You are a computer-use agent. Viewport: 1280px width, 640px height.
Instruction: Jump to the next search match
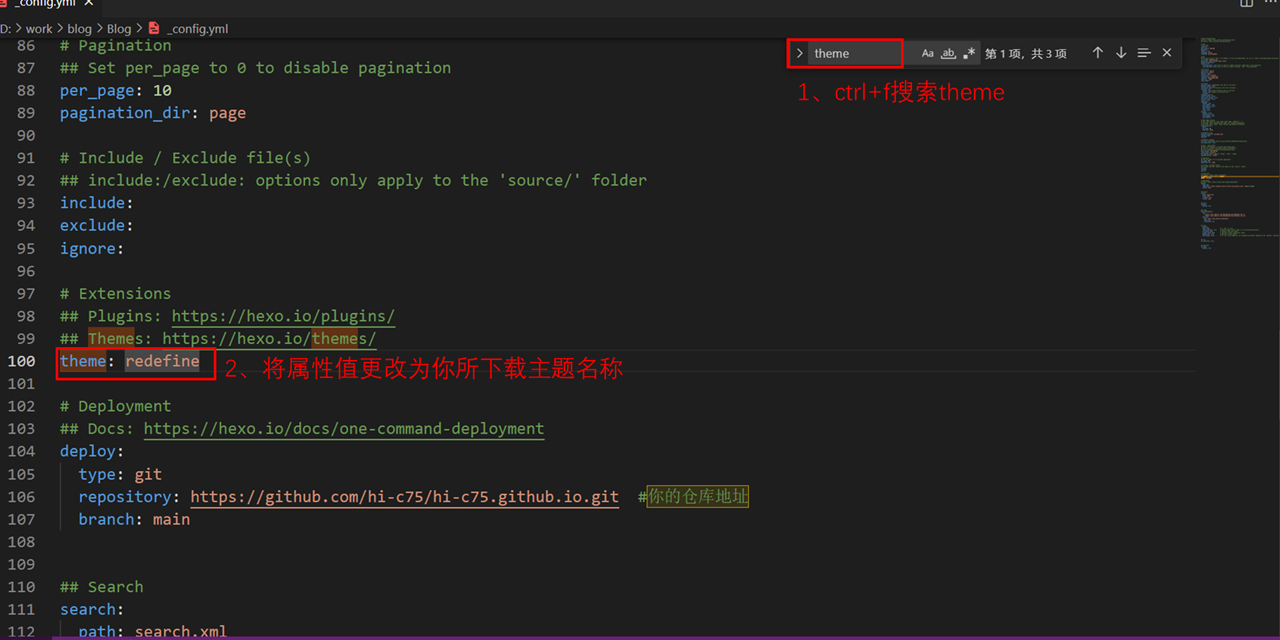pos(1120,53)
